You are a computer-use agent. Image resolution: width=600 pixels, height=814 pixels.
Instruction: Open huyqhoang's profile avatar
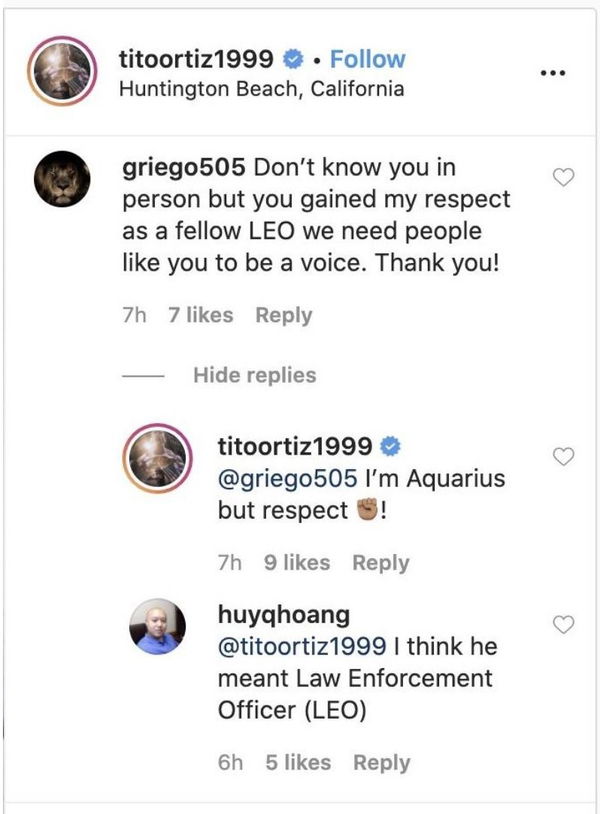158,627
